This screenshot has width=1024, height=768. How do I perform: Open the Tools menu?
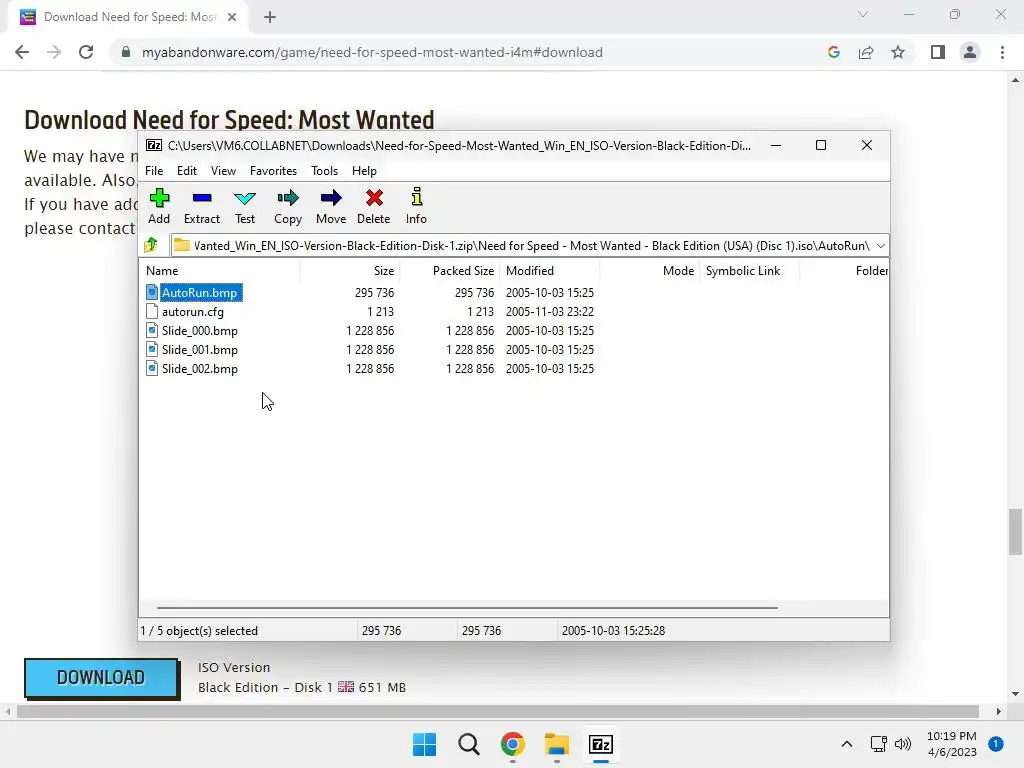coord(324,170)
